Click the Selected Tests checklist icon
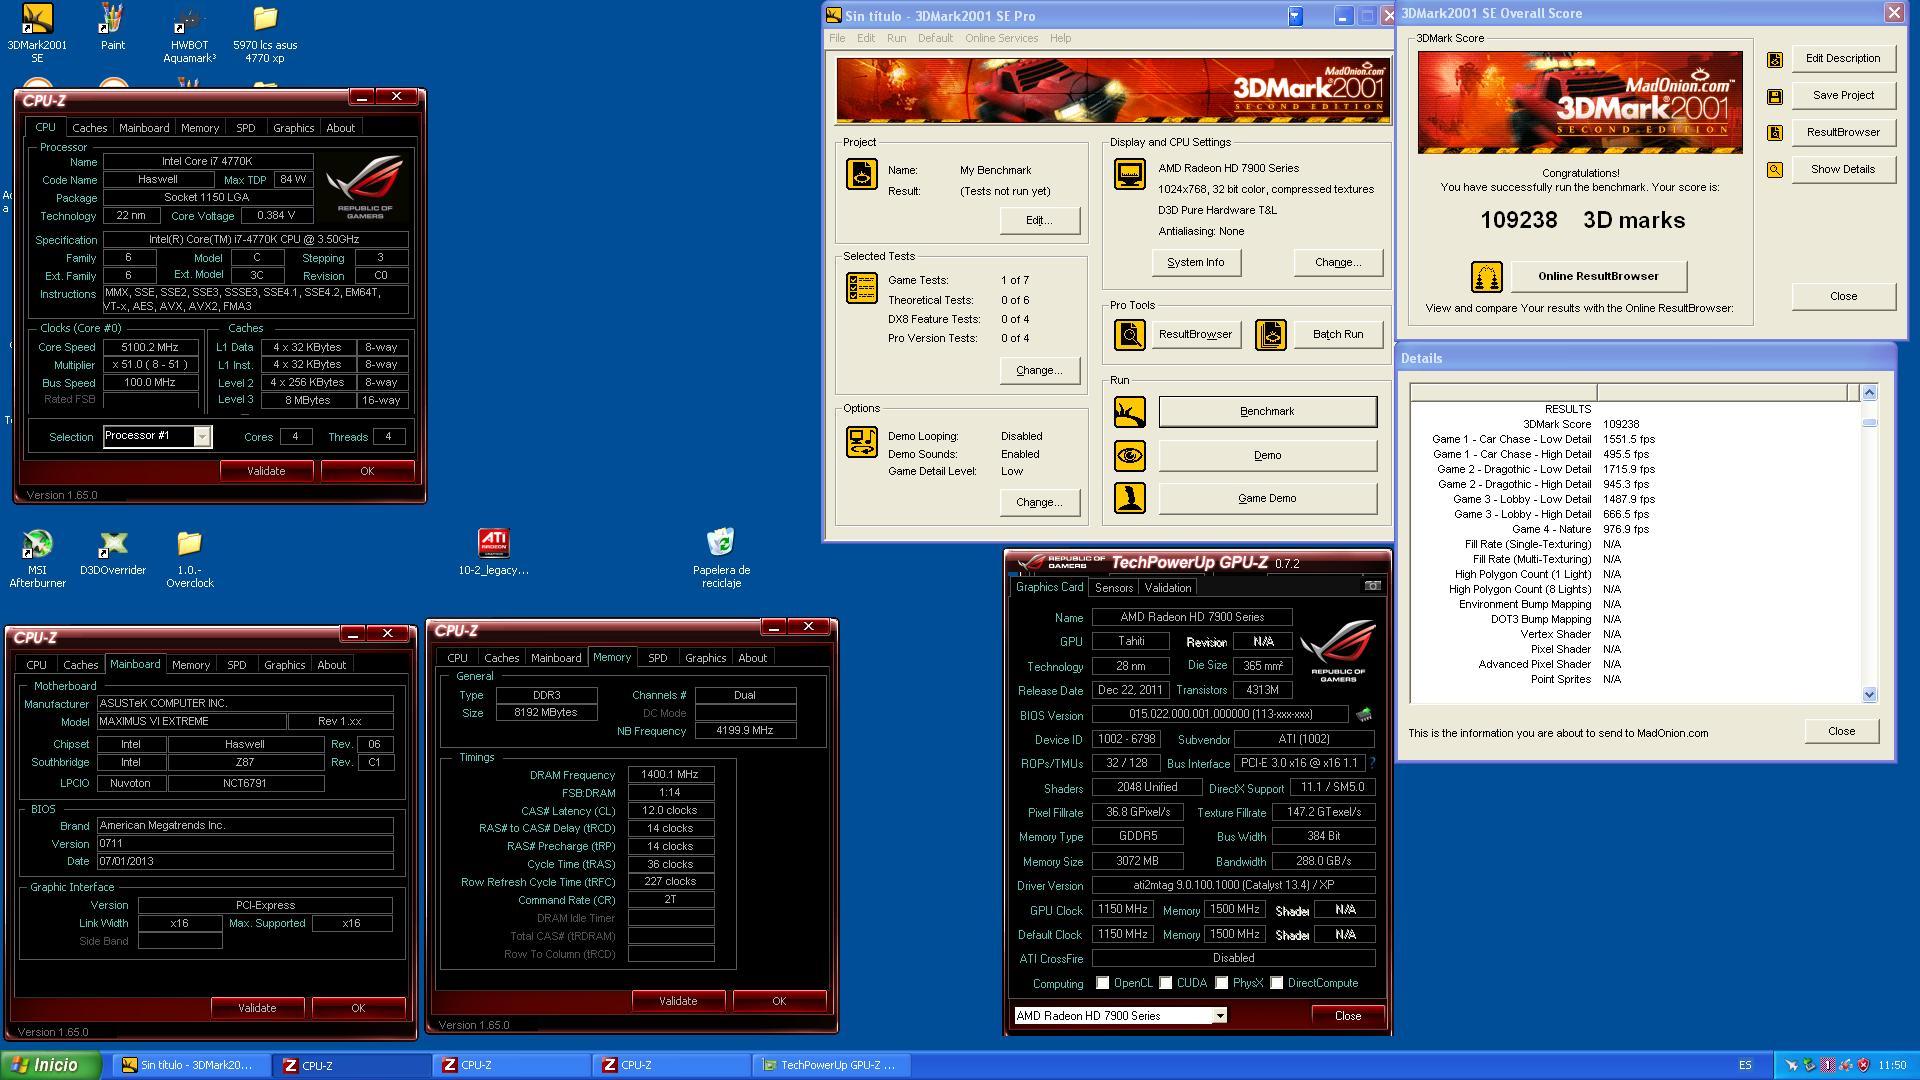 click(x=862, y=288)
